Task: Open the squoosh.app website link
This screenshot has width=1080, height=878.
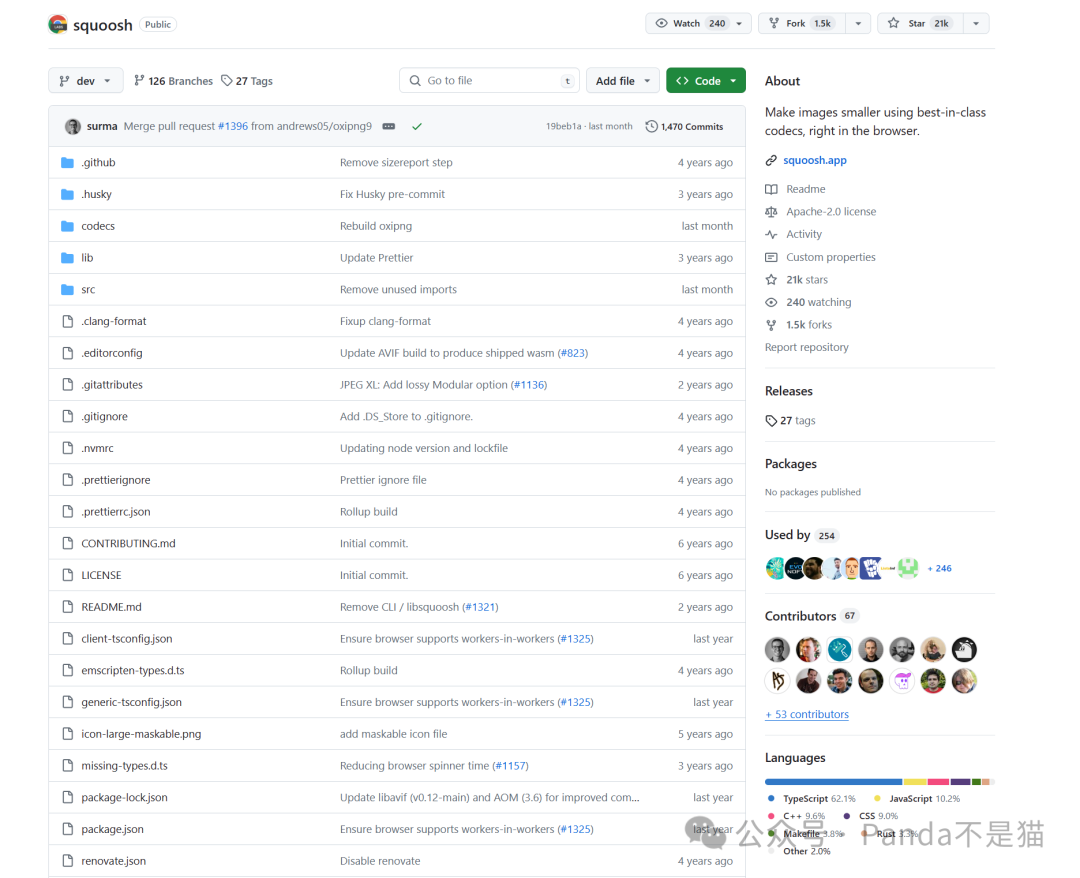Action: [815, 160]
